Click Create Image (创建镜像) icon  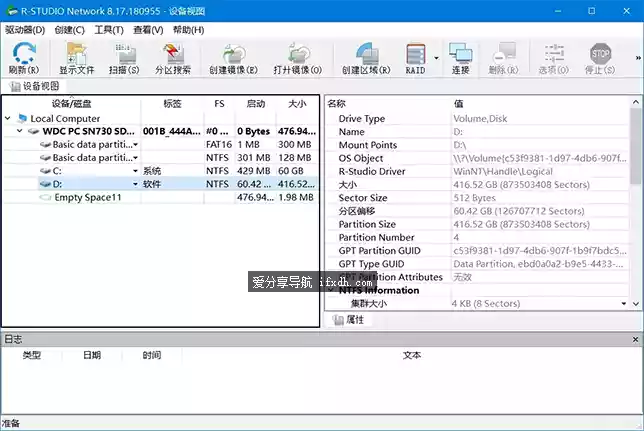(x=233, y=58)
